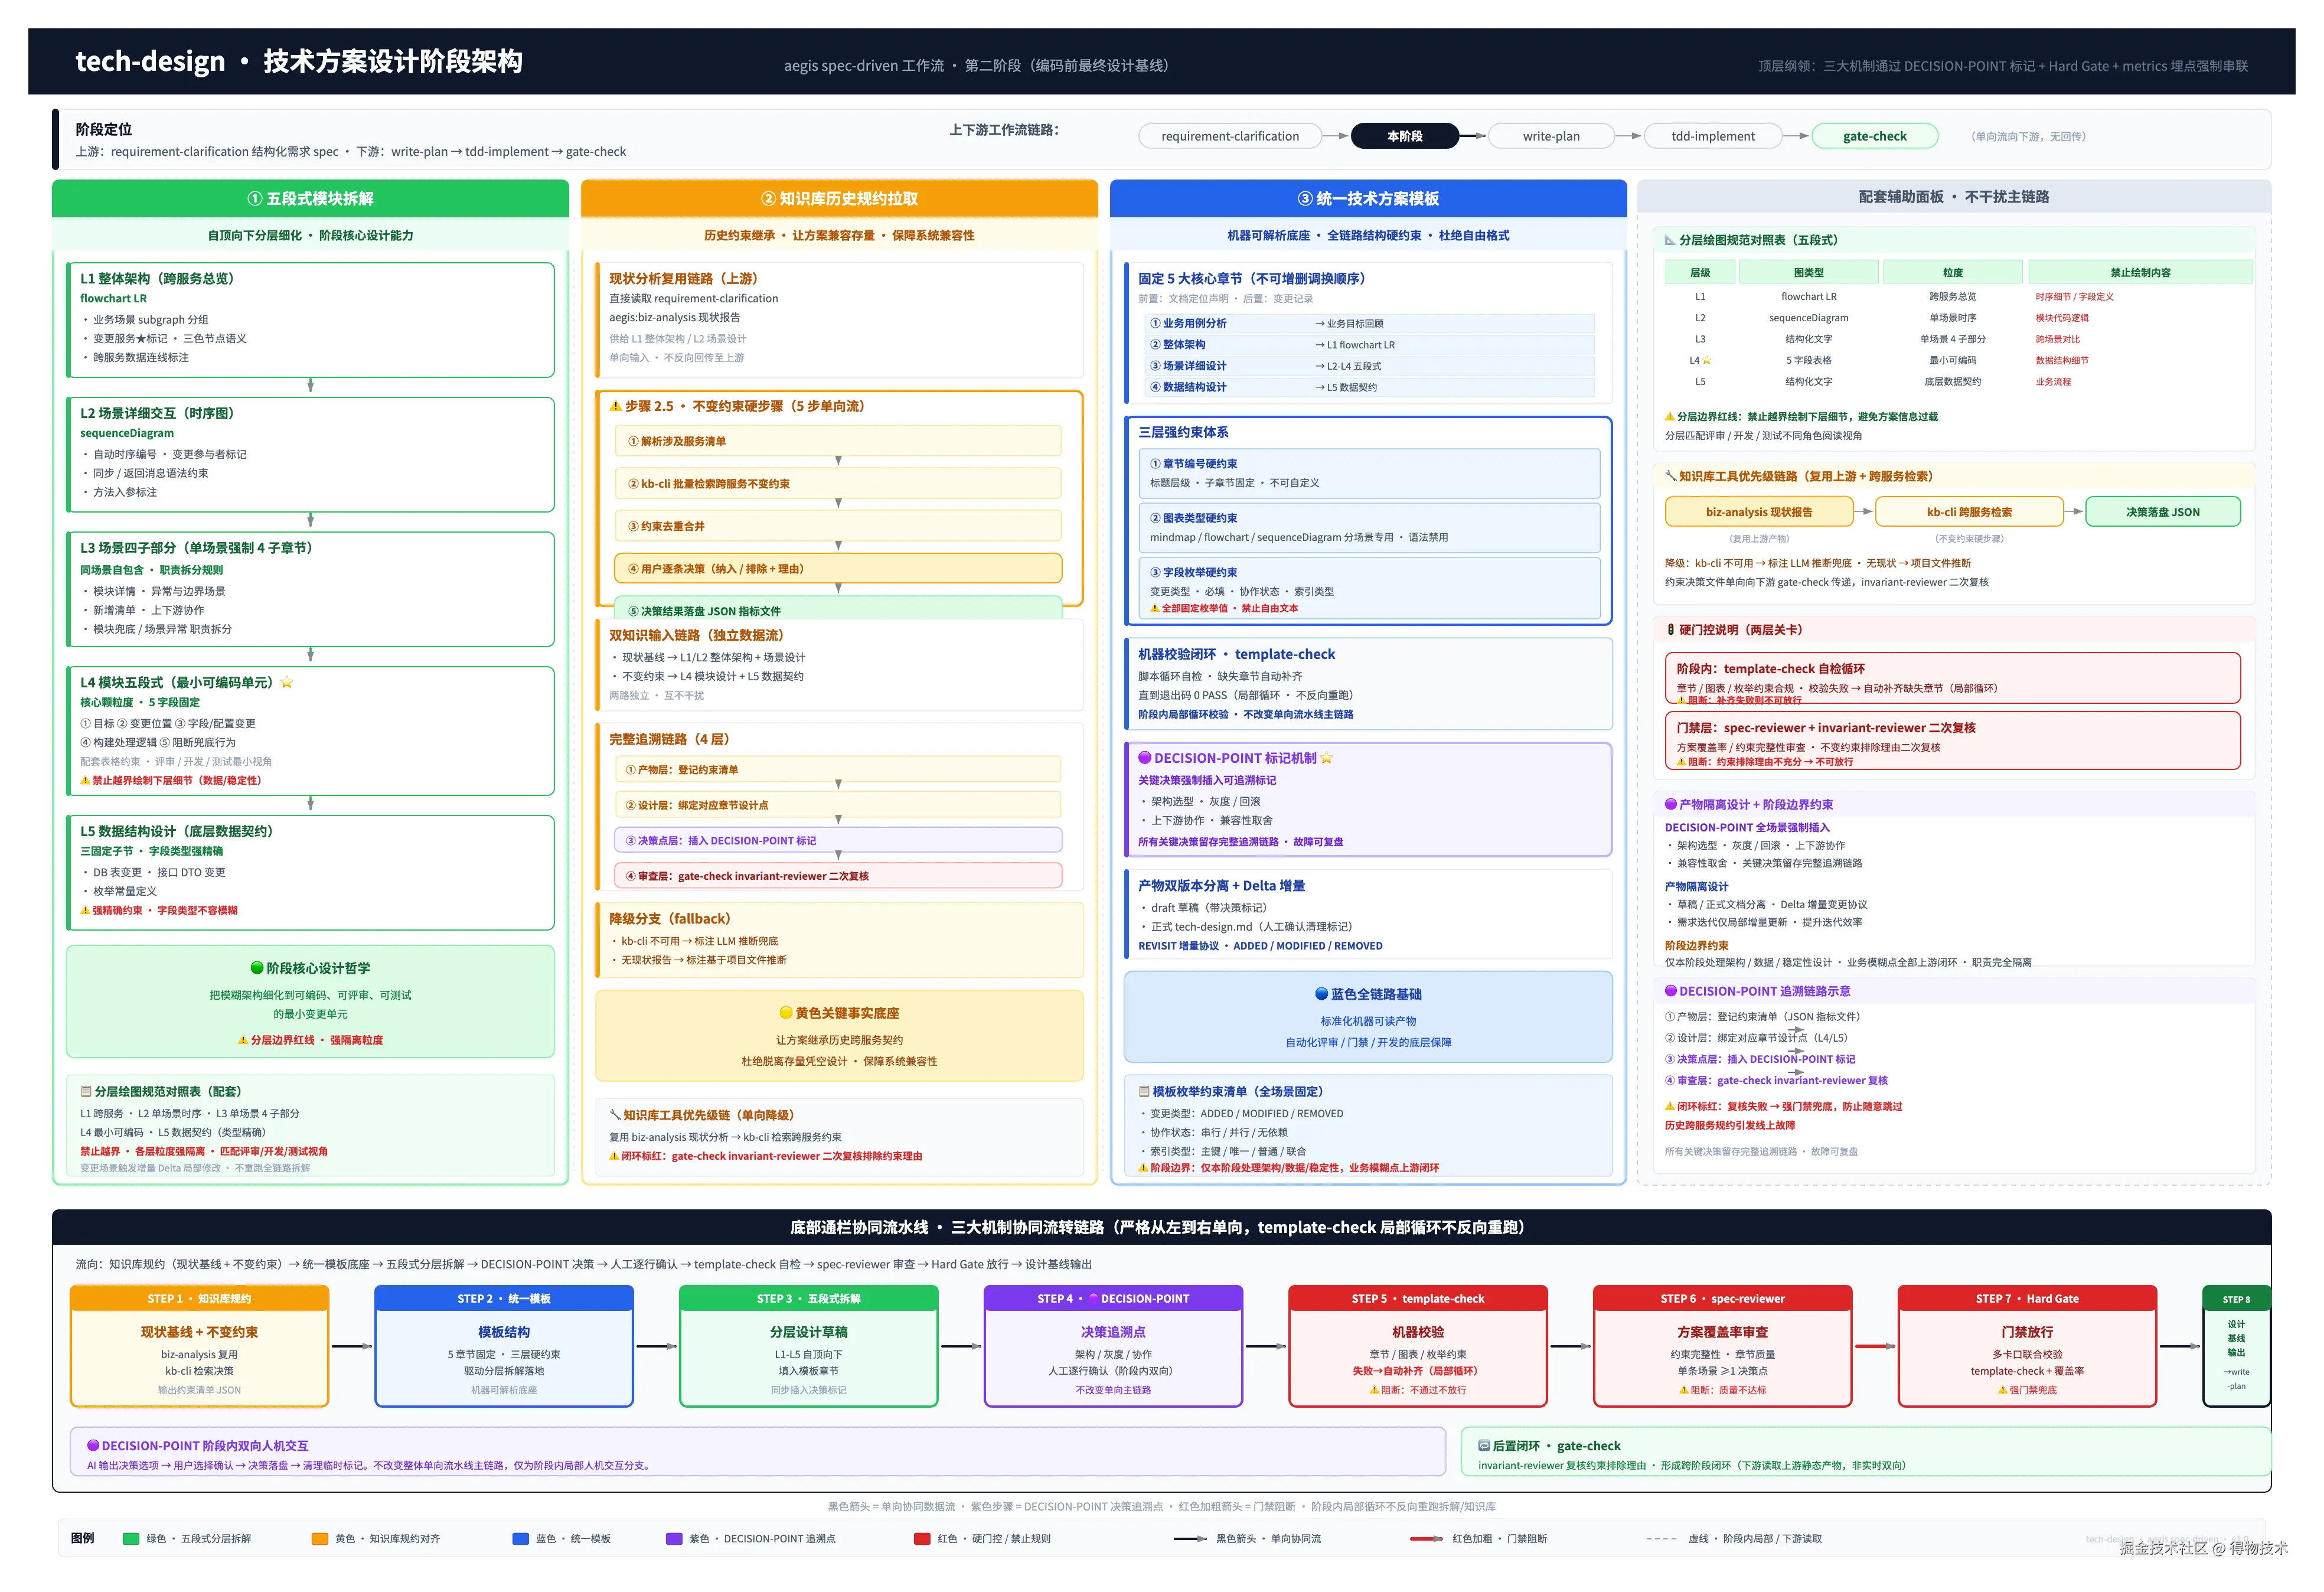Click the ruler icon beside 分层绘图规范对照表（五段式）
The height and width of the screenshot is (1592, 2324).
[1670, 240]
